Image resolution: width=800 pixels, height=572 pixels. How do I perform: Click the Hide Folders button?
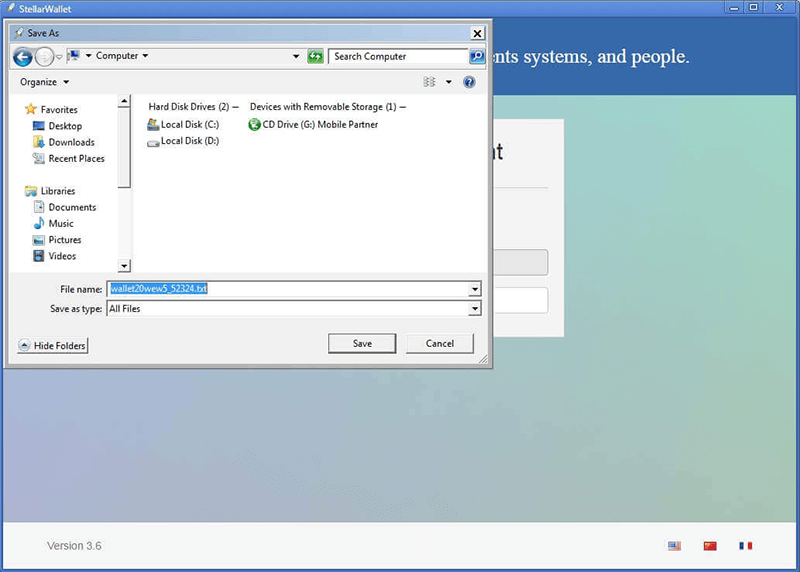tap(53, 345)
